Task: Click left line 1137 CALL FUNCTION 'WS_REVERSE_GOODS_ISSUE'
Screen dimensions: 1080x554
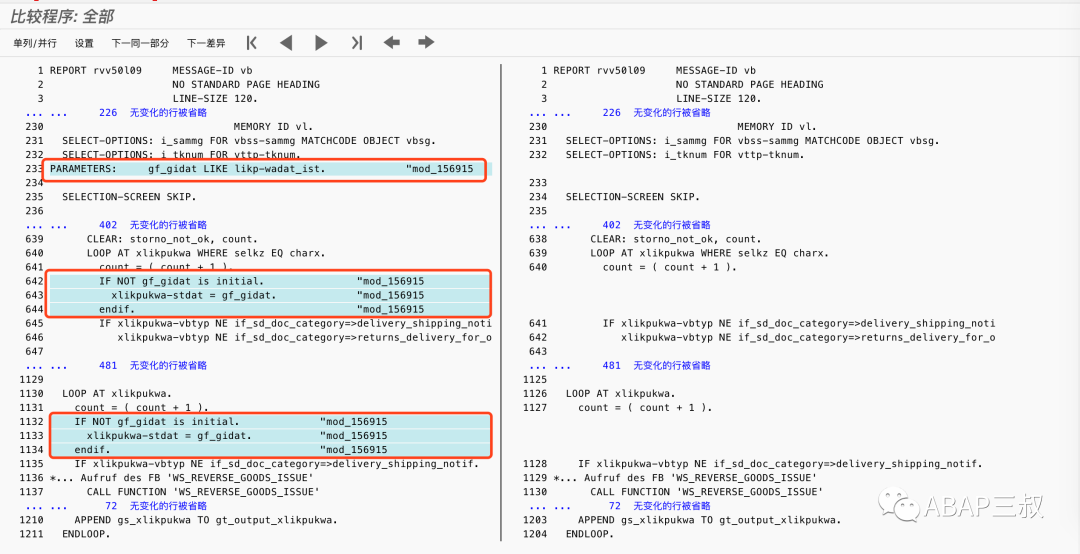Action: pos(203,492)
